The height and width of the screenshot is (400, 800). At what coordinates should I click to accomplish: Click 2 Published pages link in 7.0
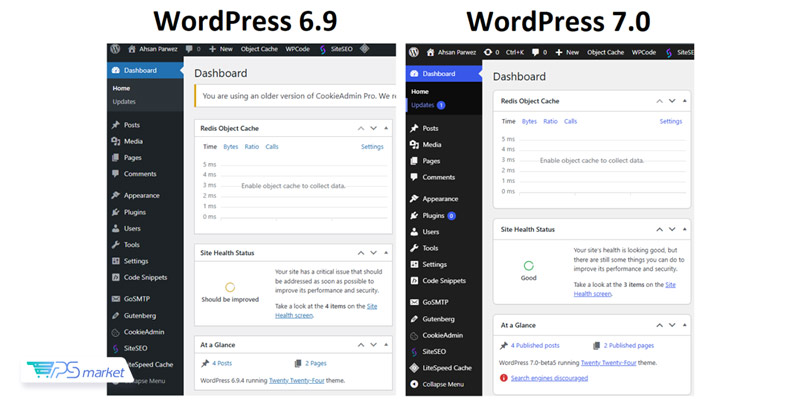point(629,345)
